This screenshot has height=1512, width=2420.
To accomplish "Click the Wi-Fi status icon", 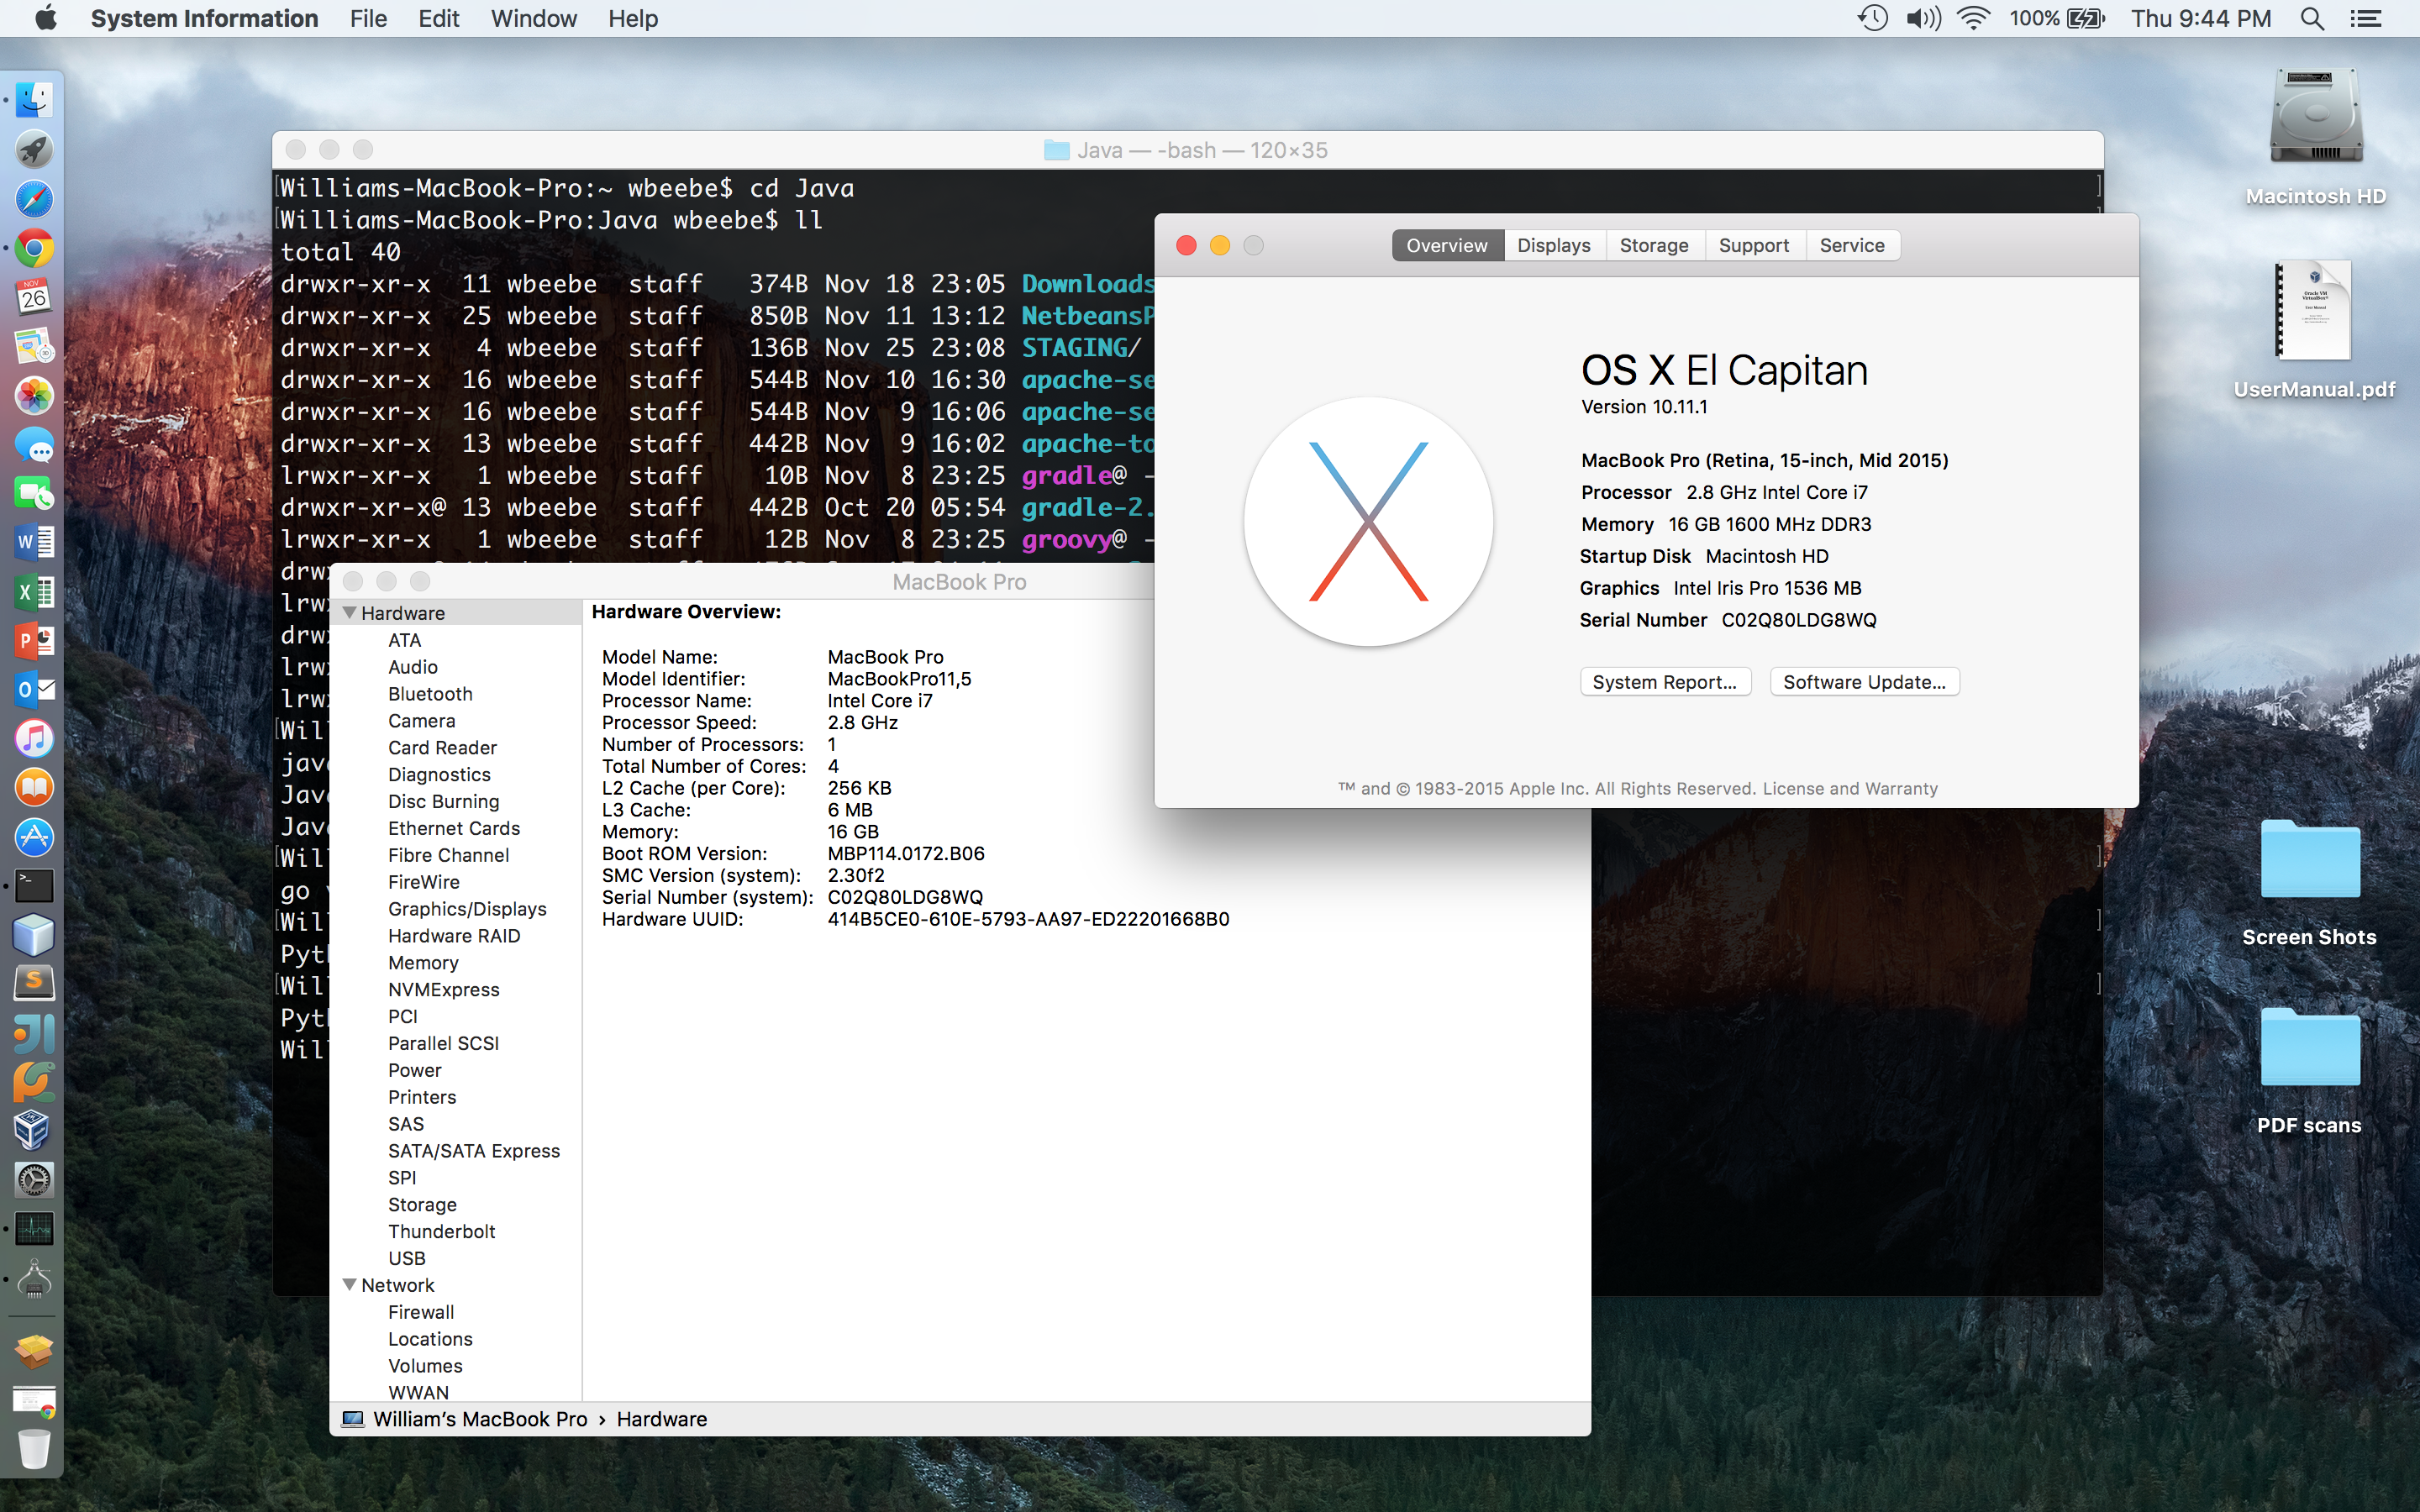I will [x=1973, y=19].
